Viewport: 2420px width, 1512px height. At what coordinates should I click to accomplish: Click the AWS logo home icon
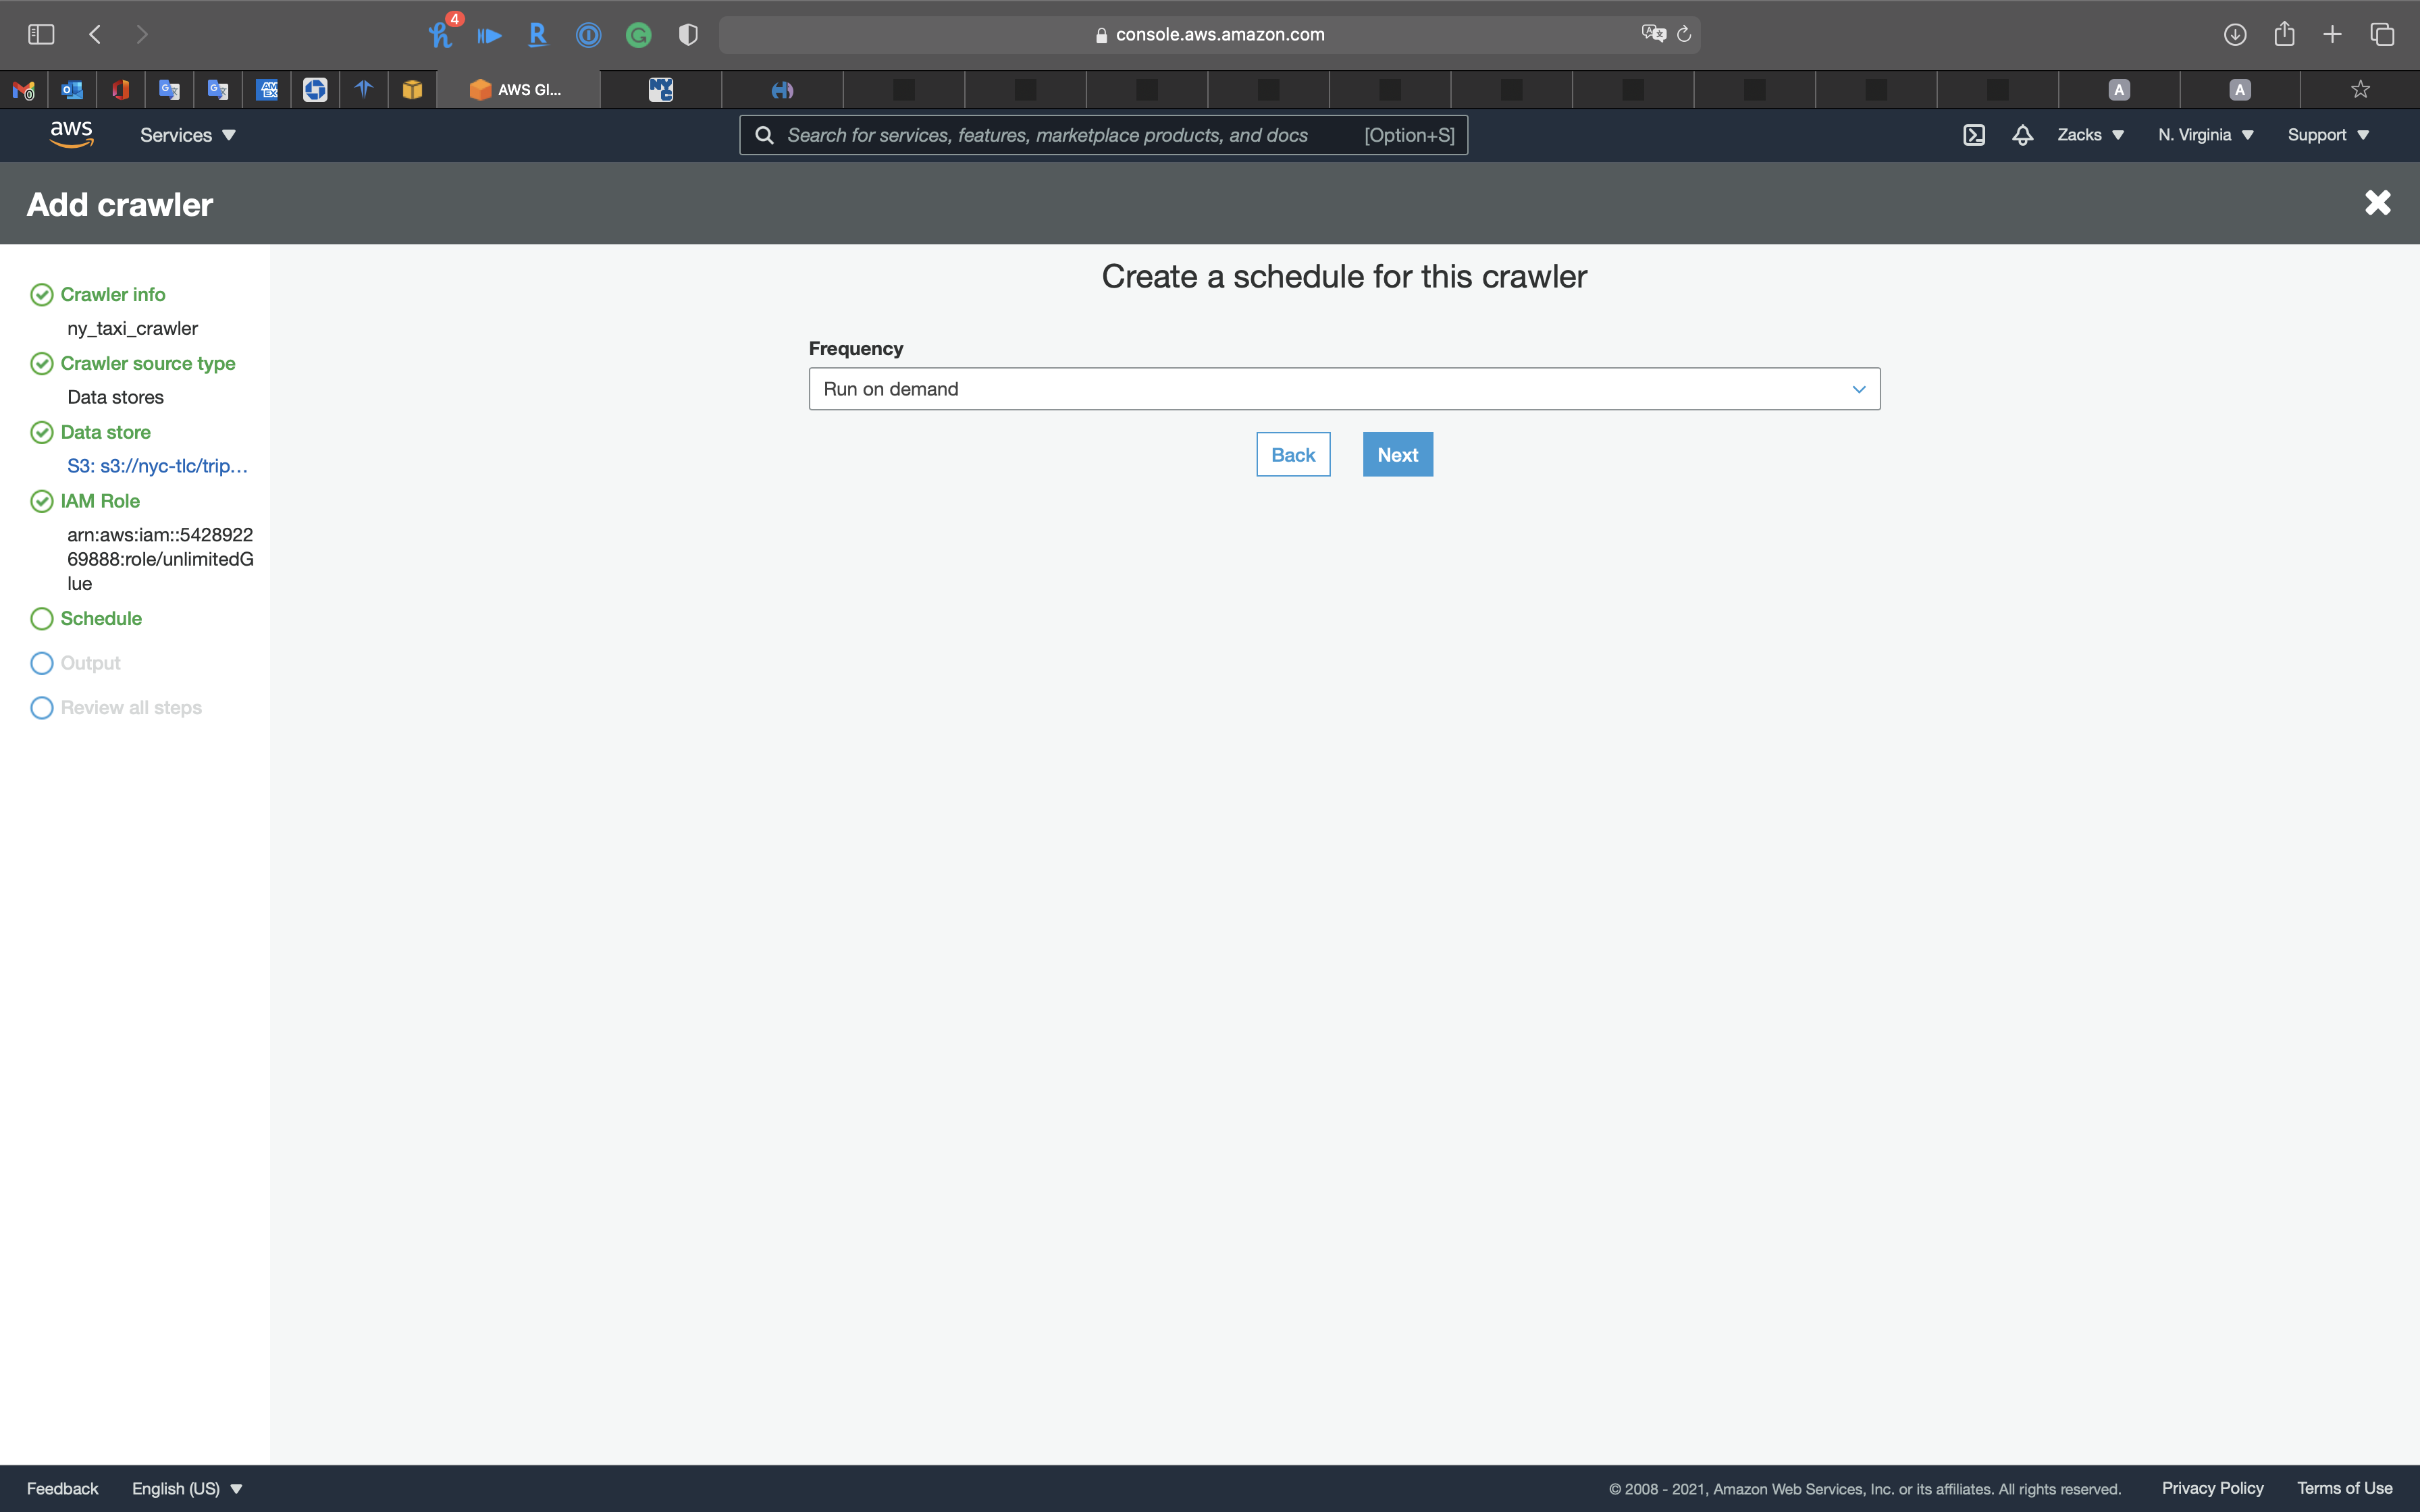click(71, 134)
